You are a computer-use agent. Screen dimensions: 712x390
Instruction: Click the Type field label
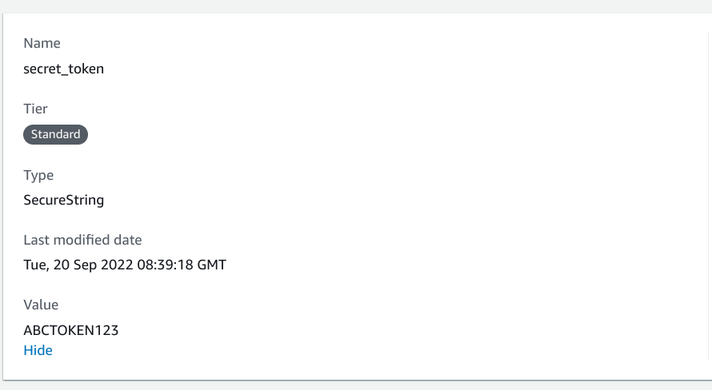39,175
